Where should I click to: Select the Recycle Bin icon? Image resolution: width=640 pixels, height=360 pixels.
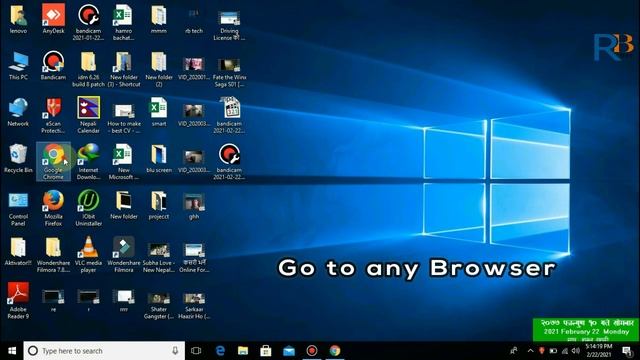click(x=18, y=159)
